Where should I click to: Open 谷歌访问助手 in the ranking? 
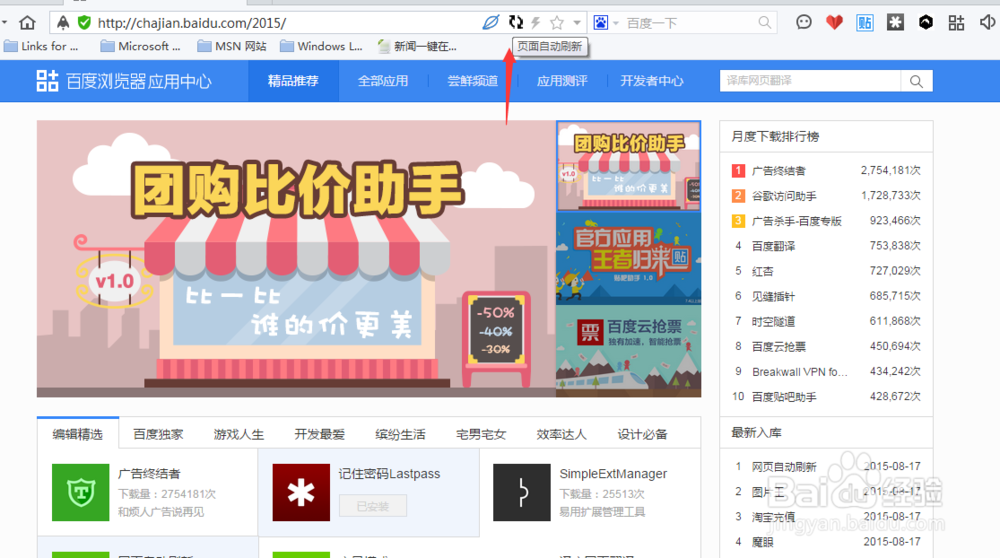click(x=784, y=196)
